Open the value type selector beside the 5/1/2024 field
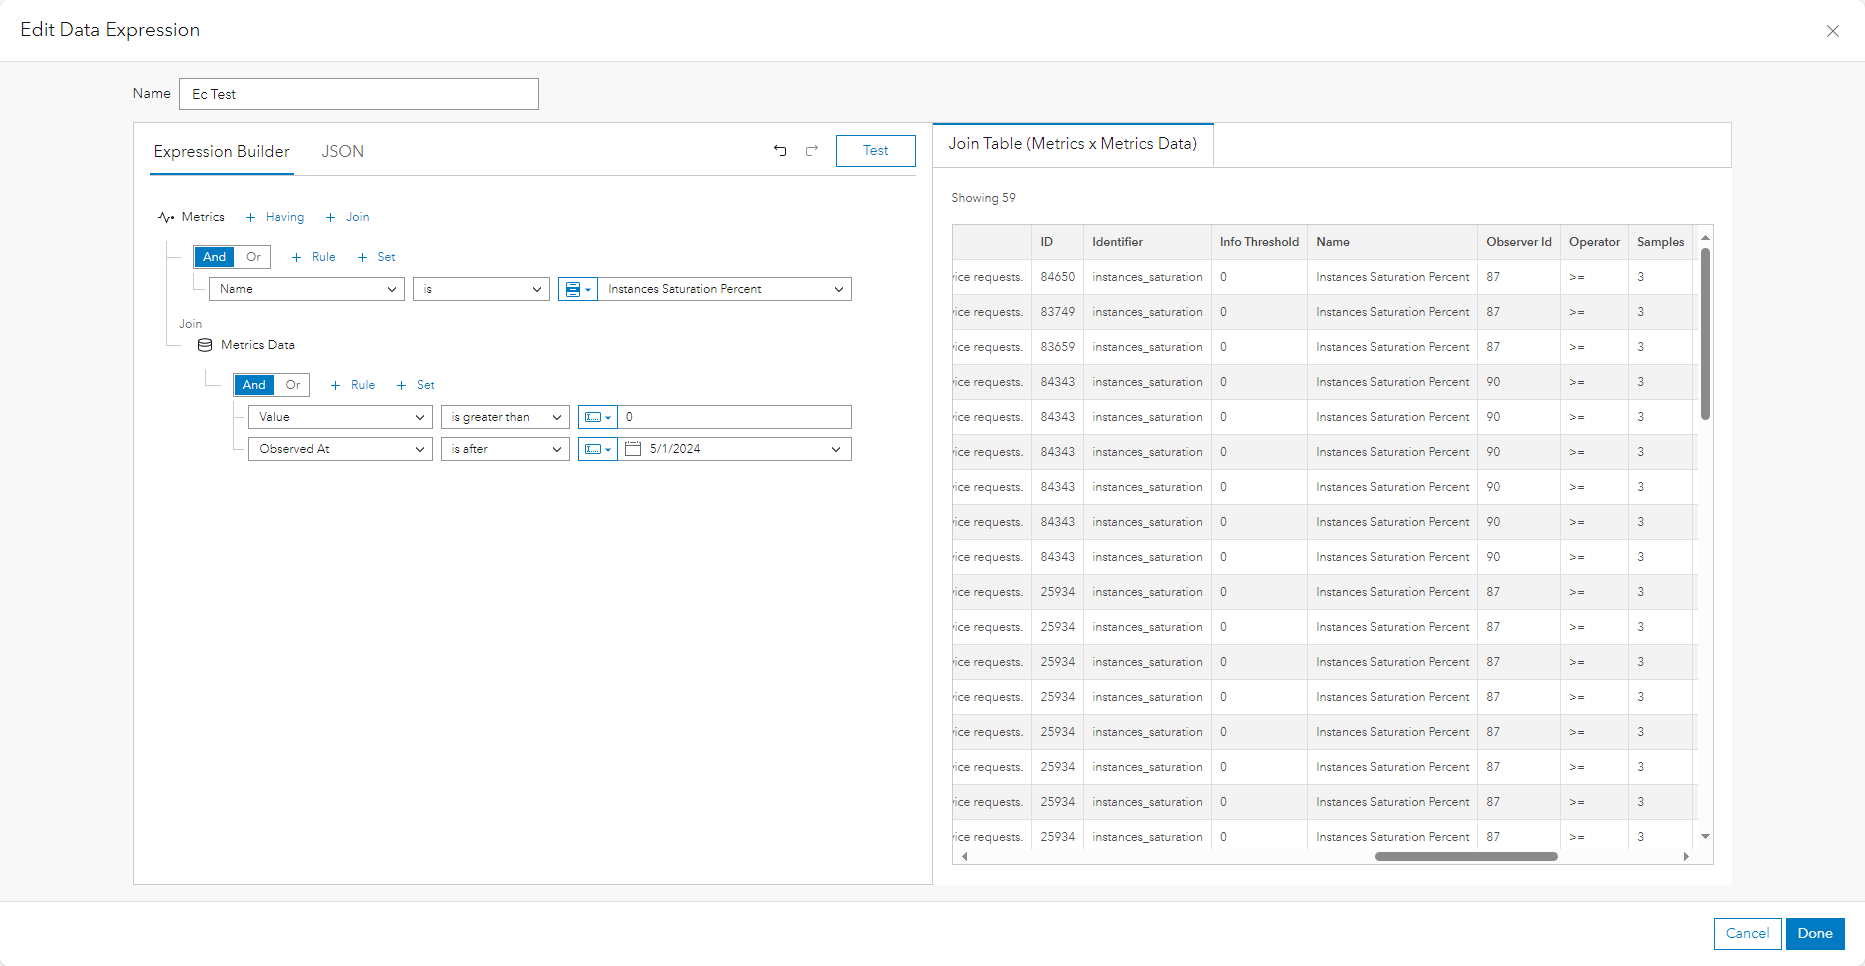Screen dimensions: 1865x966 (597, 449)
